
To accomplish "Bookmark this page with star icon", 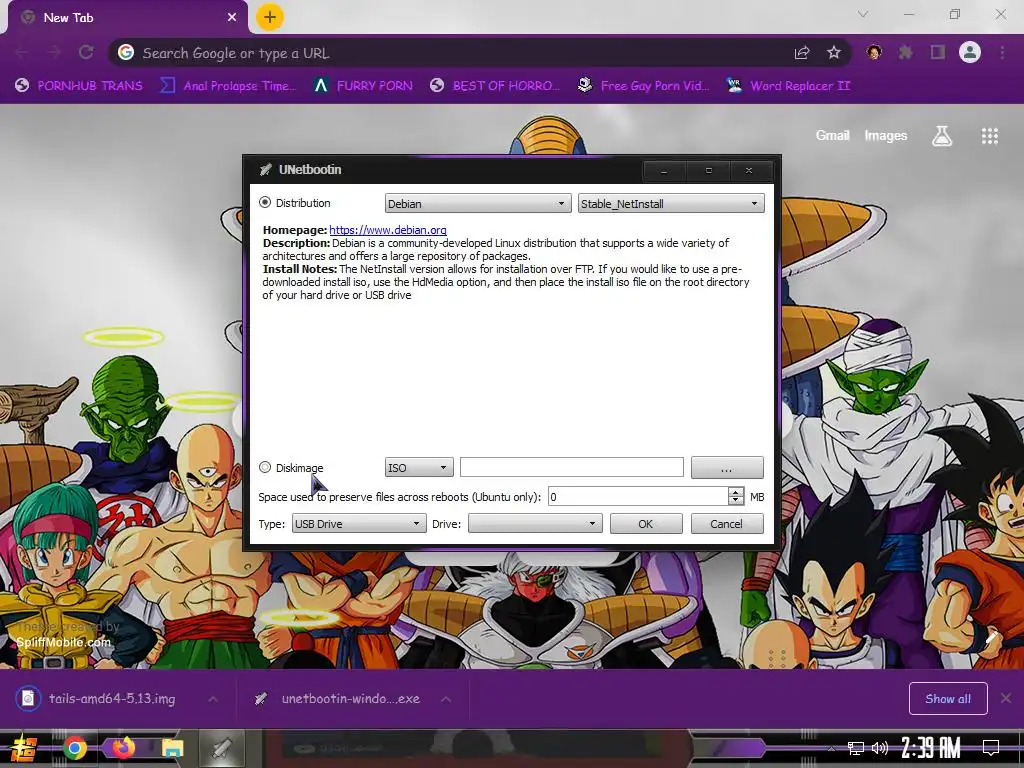I will [834, 53].
